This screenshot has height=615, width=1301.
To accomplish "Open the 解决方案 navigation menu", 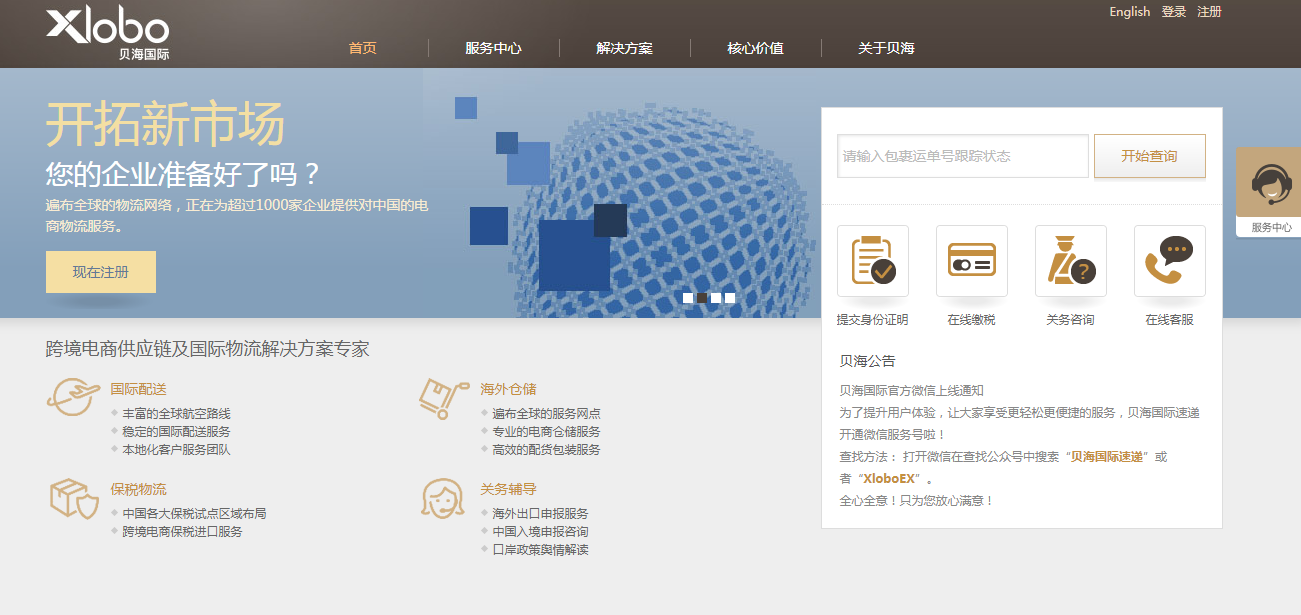I will (624, 48).
